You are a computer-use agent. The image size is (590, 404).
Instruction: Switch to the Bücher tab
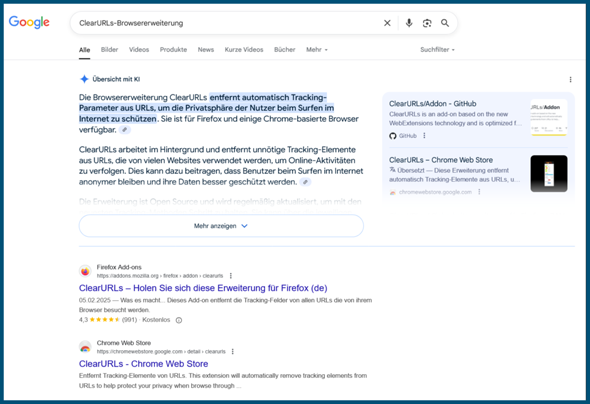click(x=284, y=50)
